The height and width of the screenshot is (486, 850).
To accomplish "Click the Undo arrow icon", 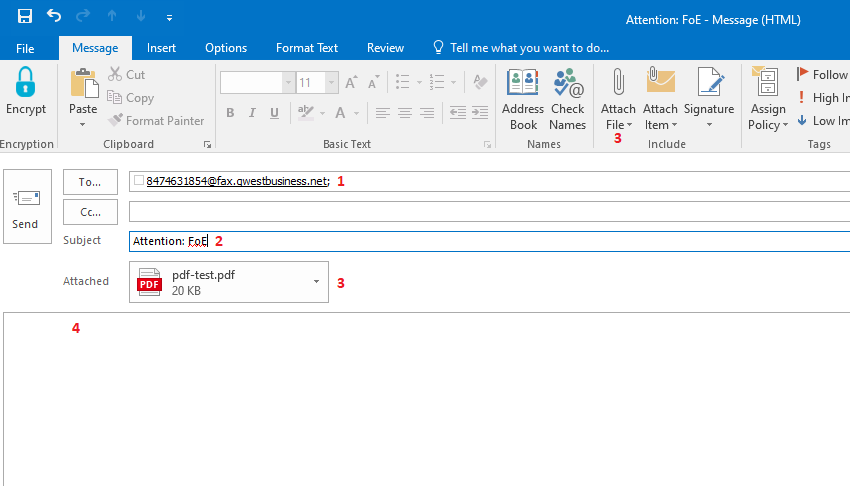I will (54, 17).
